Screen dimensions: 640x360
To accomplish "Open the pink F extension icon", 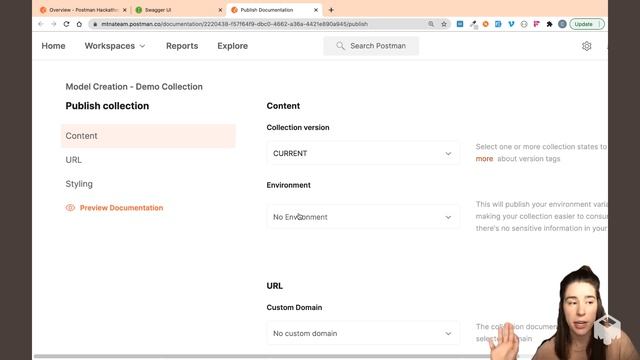I will tap(537, 24).
